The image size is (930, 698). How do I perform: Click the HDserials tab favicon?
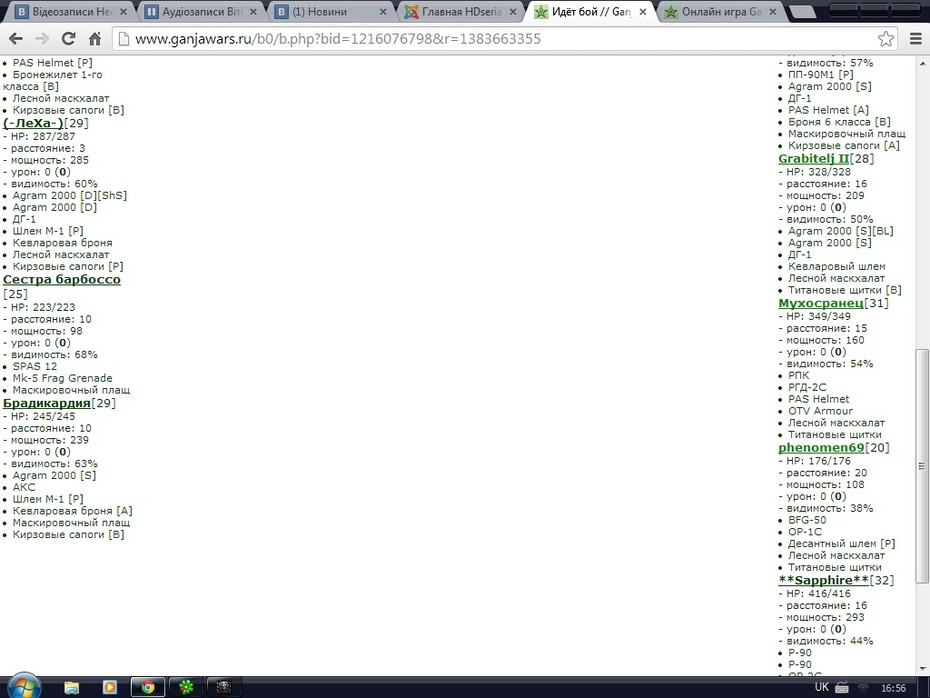tap(411, 12)
